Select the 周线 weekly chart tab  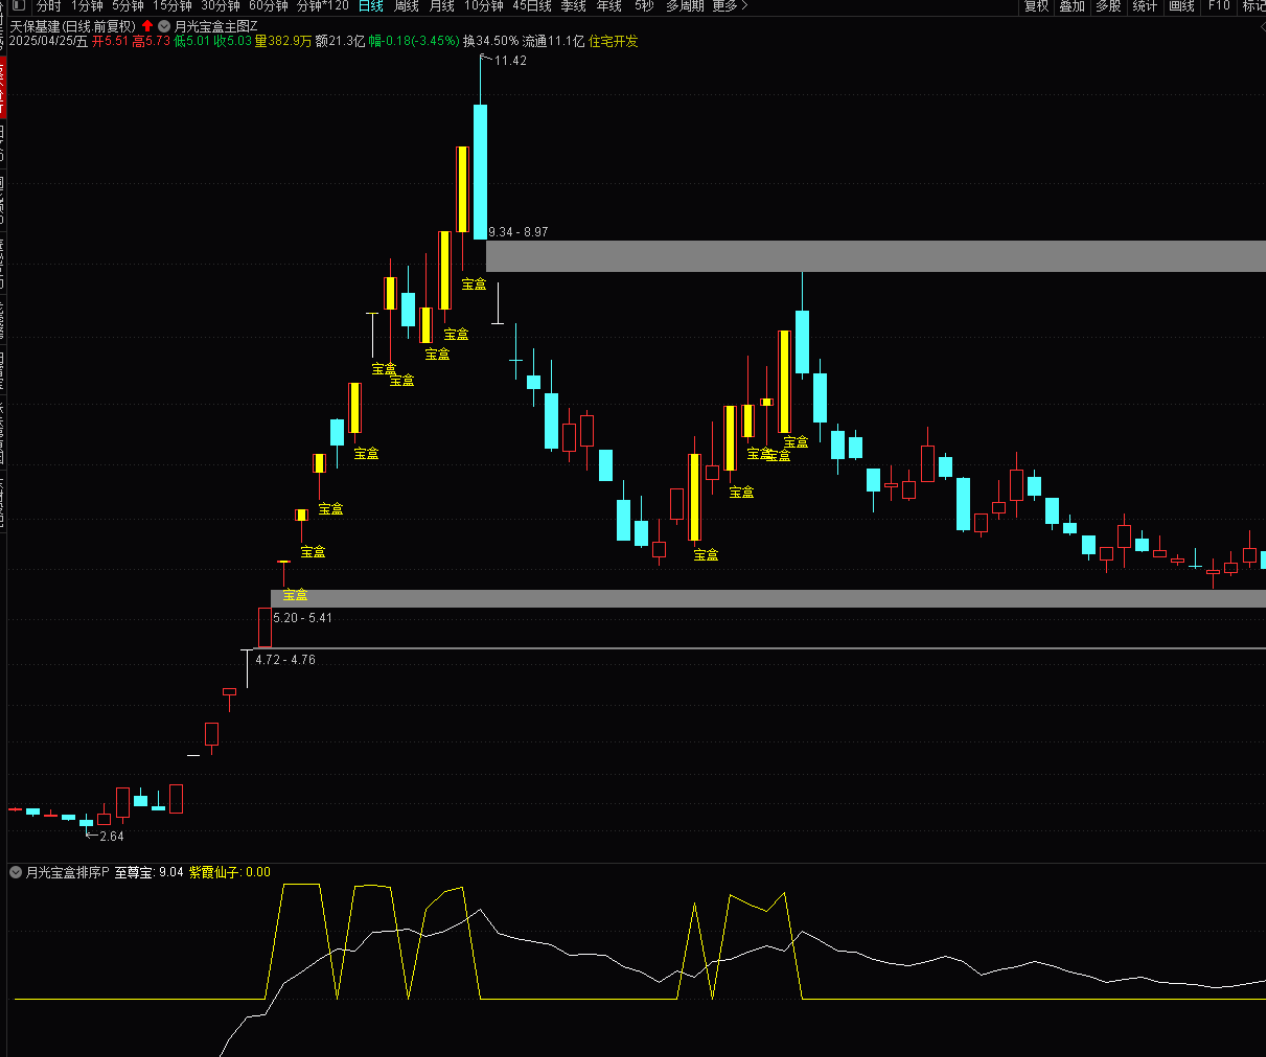[406, 6]
